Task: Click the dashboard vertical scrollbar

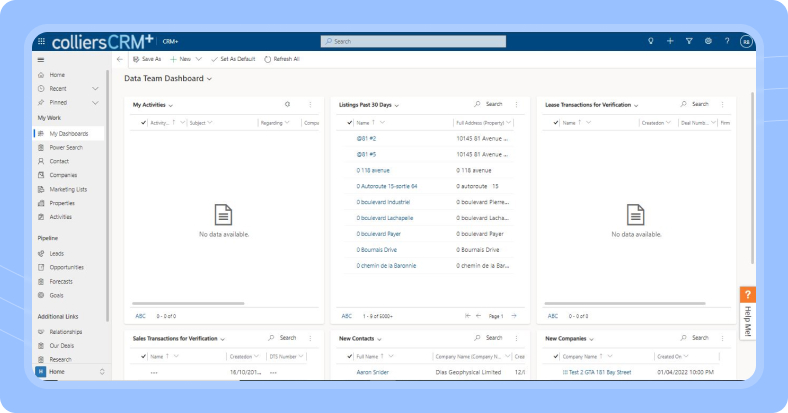Action: 752,178
